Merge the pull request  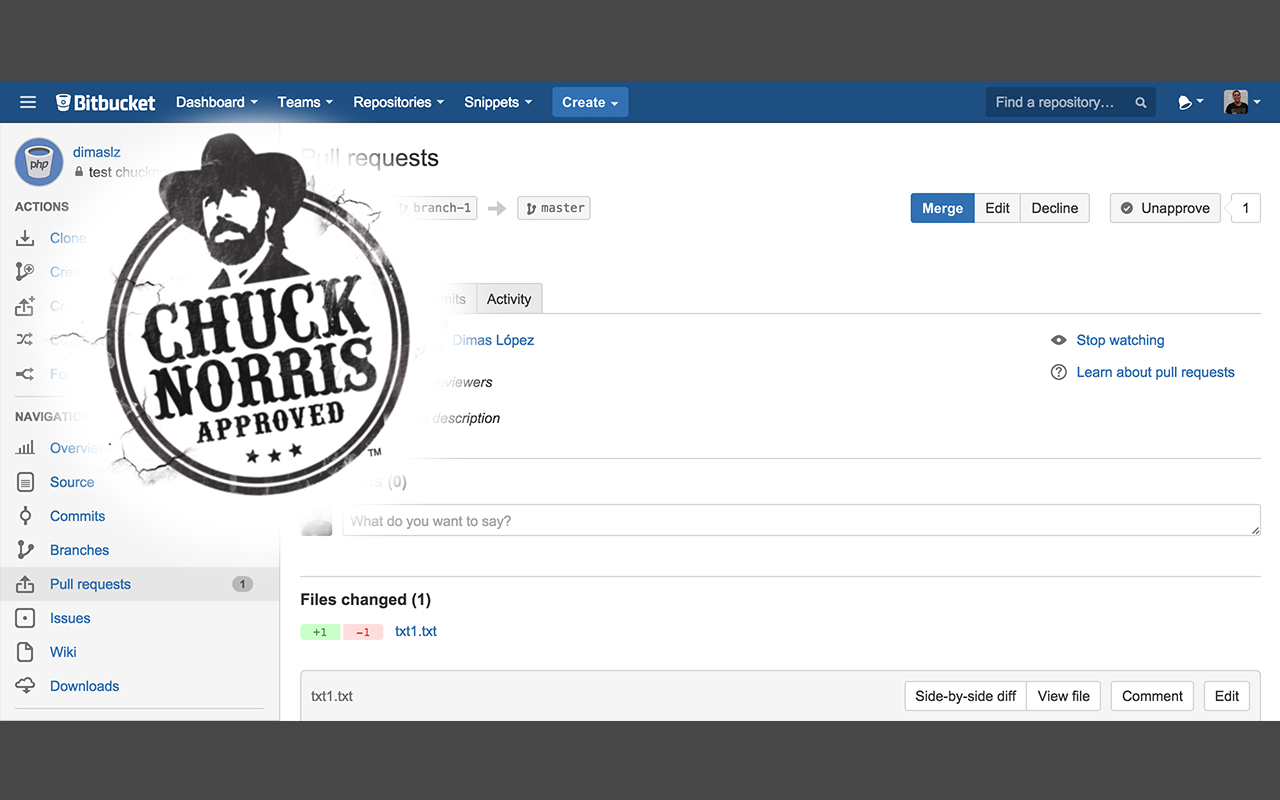(x=941, y=208)
